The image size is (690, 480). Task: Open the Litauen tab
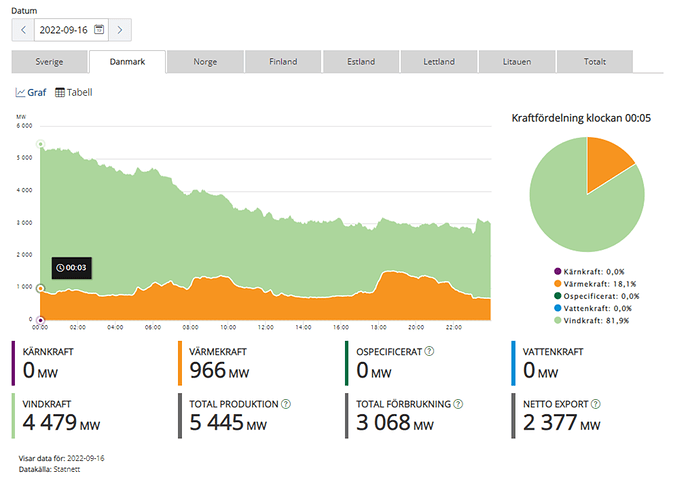517,62
